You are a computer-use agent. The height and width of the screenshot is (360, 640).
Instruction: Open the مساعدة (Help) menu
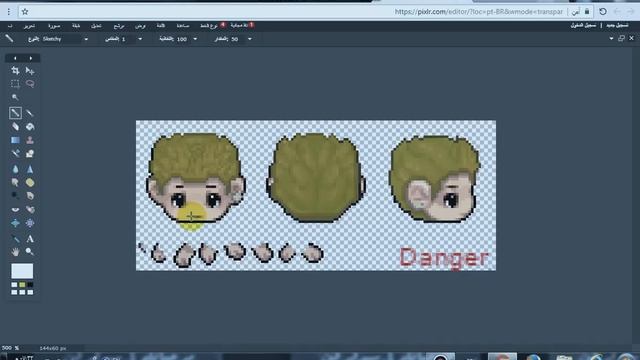[x=183, y=26]
